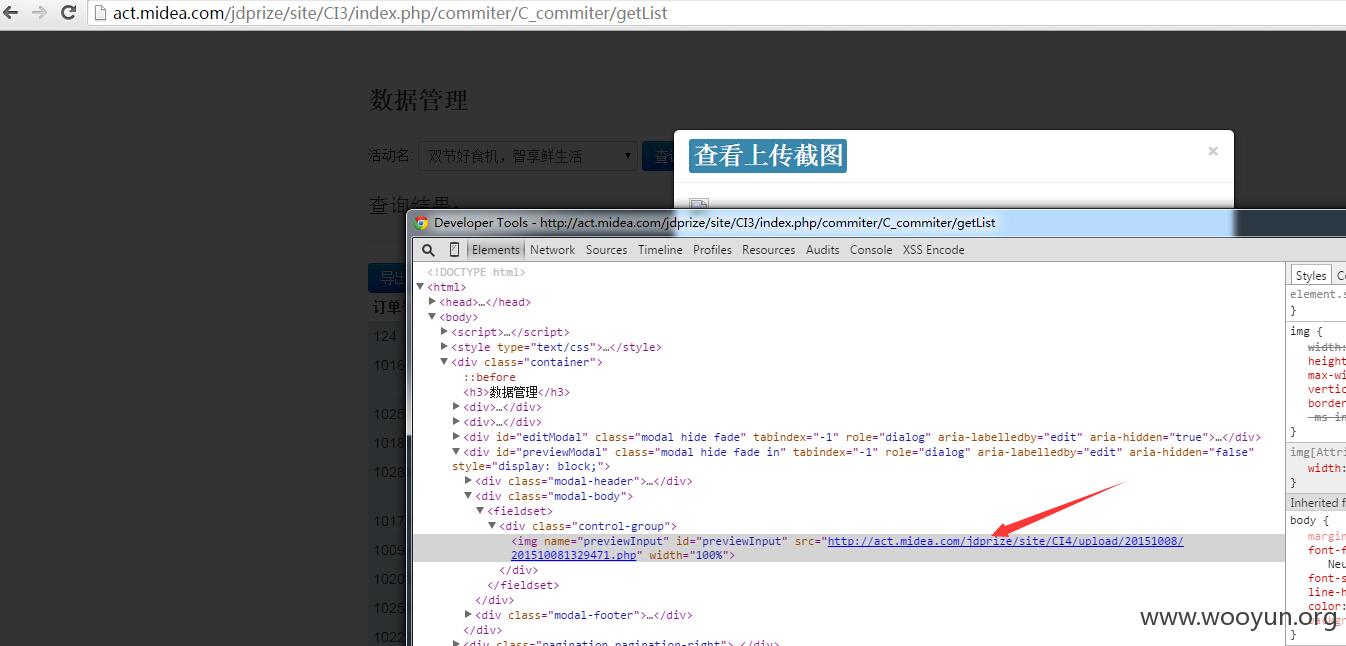Collapse the <html> node arrow
1346x646 pixels.
click(420, 287)
